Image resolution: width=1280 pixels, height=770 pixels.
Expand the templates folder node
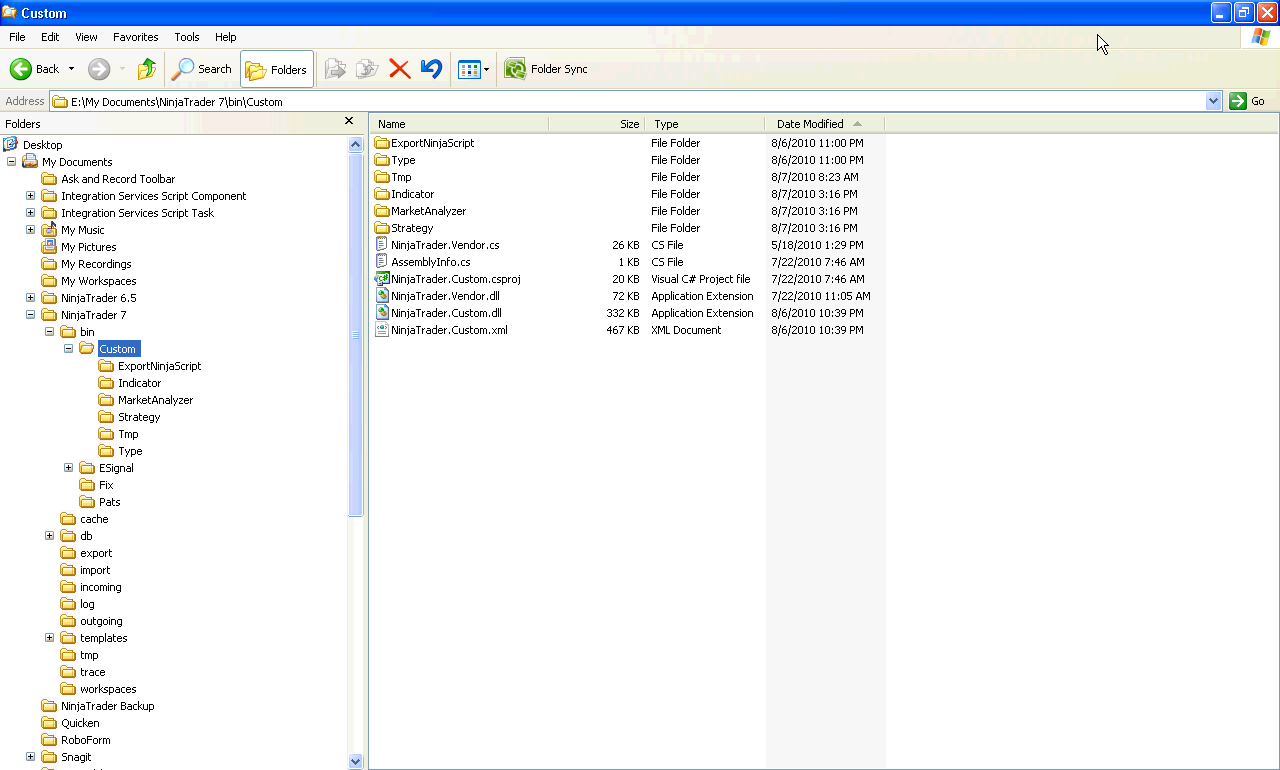tap(50, 638)
